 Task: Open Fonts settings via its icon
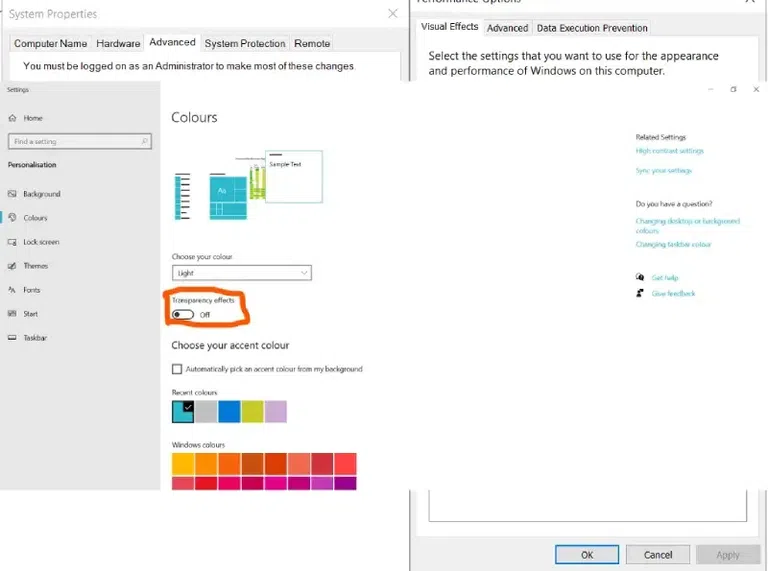[13, 290]
